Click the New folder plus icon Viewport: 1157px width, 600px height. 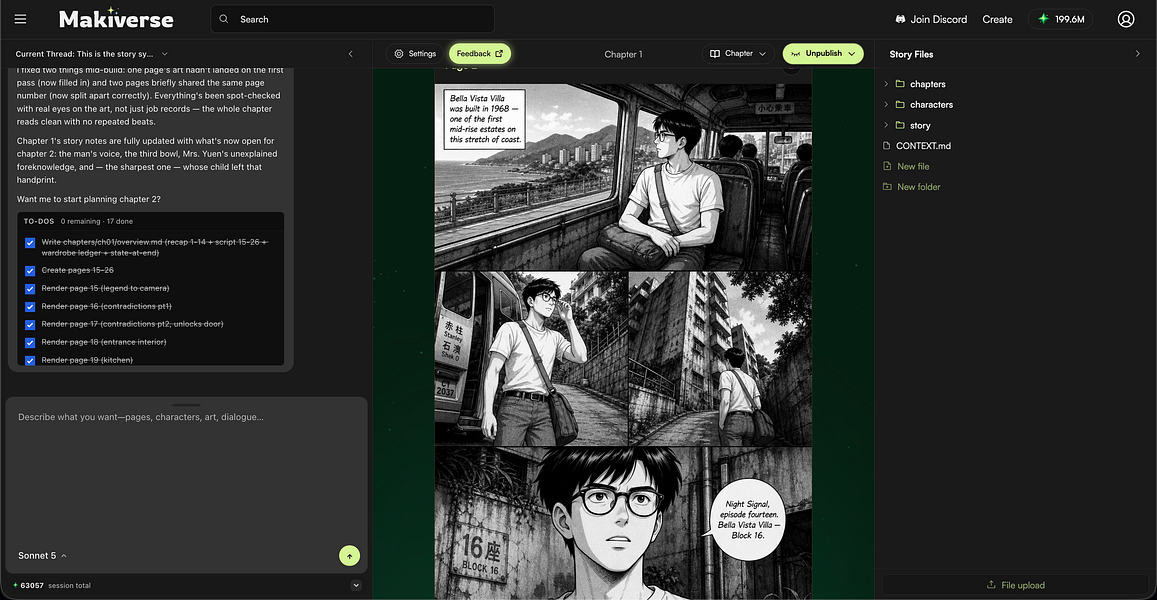[887, 187]
